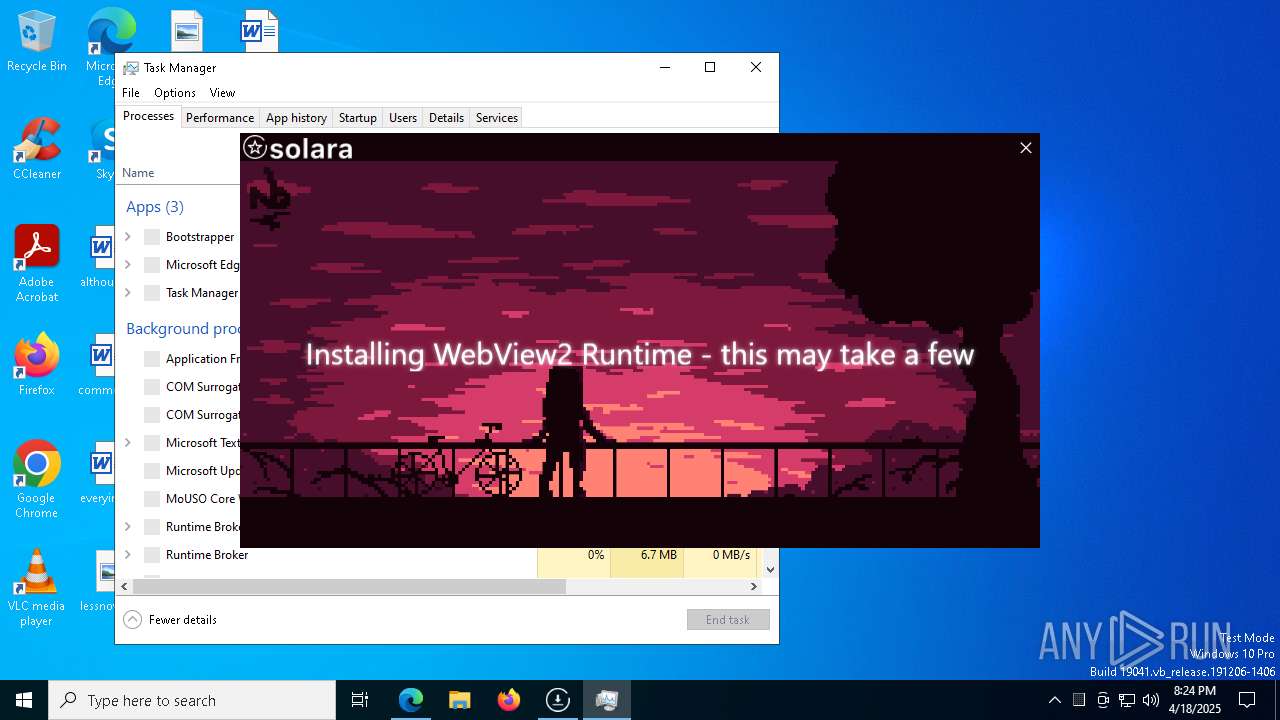The image size is (1280, 720).
Task: Click the Task Manager taskbar icon
Action: coord(606,700)
